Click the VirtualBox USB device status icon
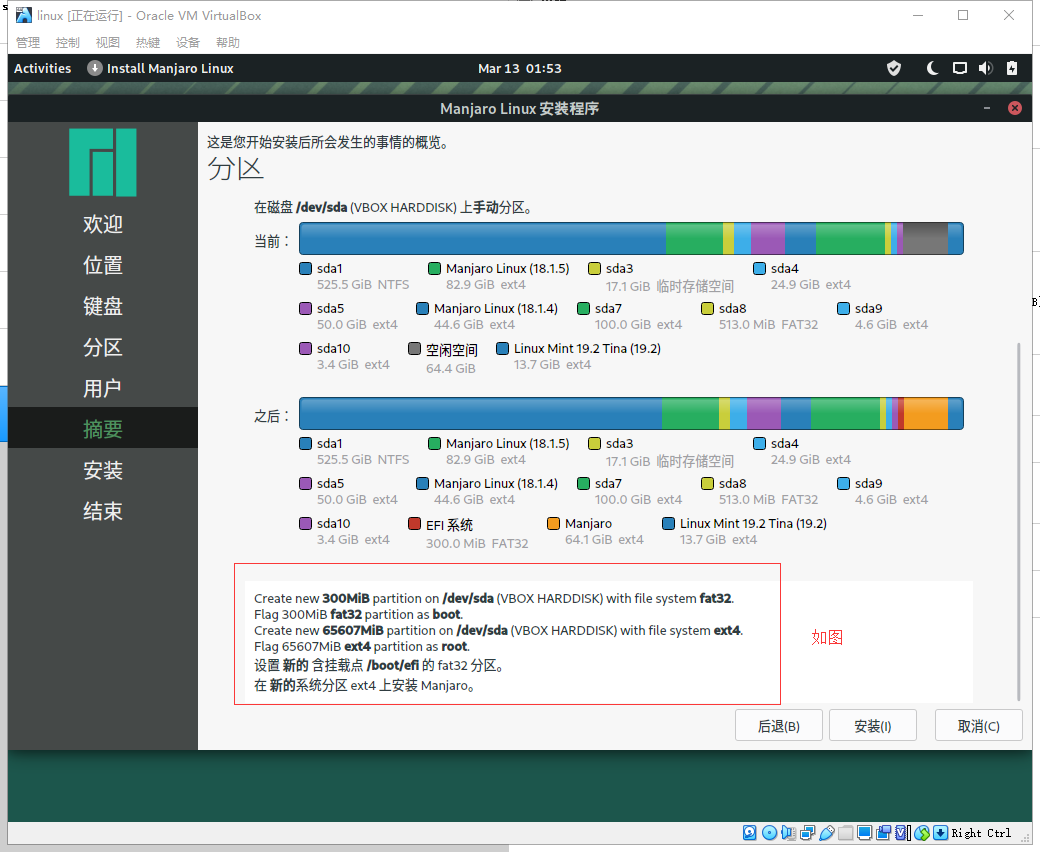The height and width of the screenshot is (852, 1040). 827,833
